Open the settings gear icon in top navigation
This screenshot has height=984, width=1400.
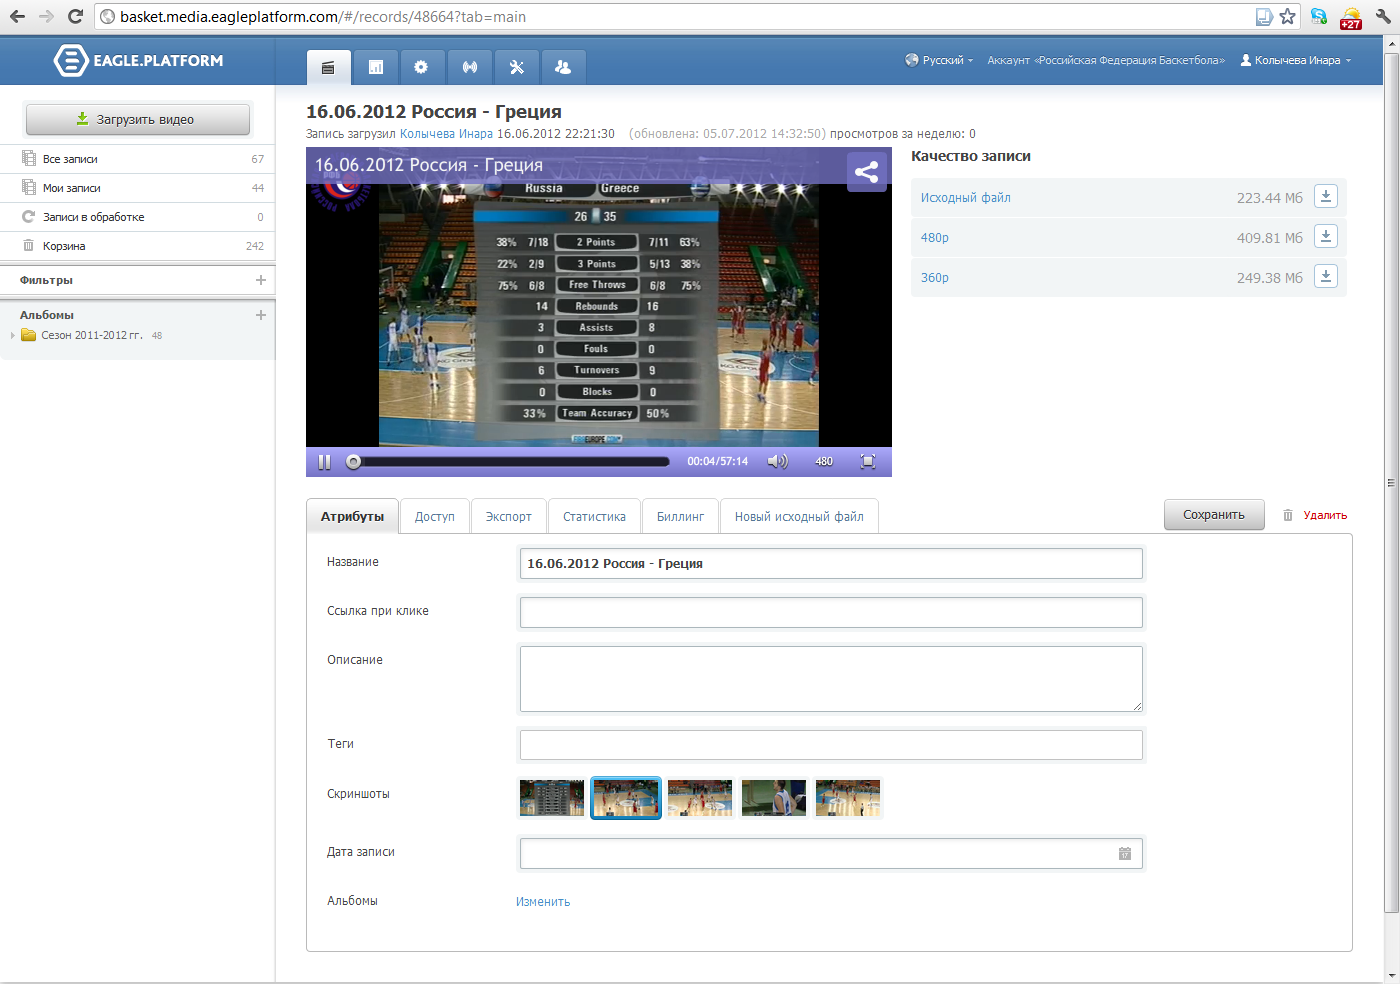coord(421,67)
